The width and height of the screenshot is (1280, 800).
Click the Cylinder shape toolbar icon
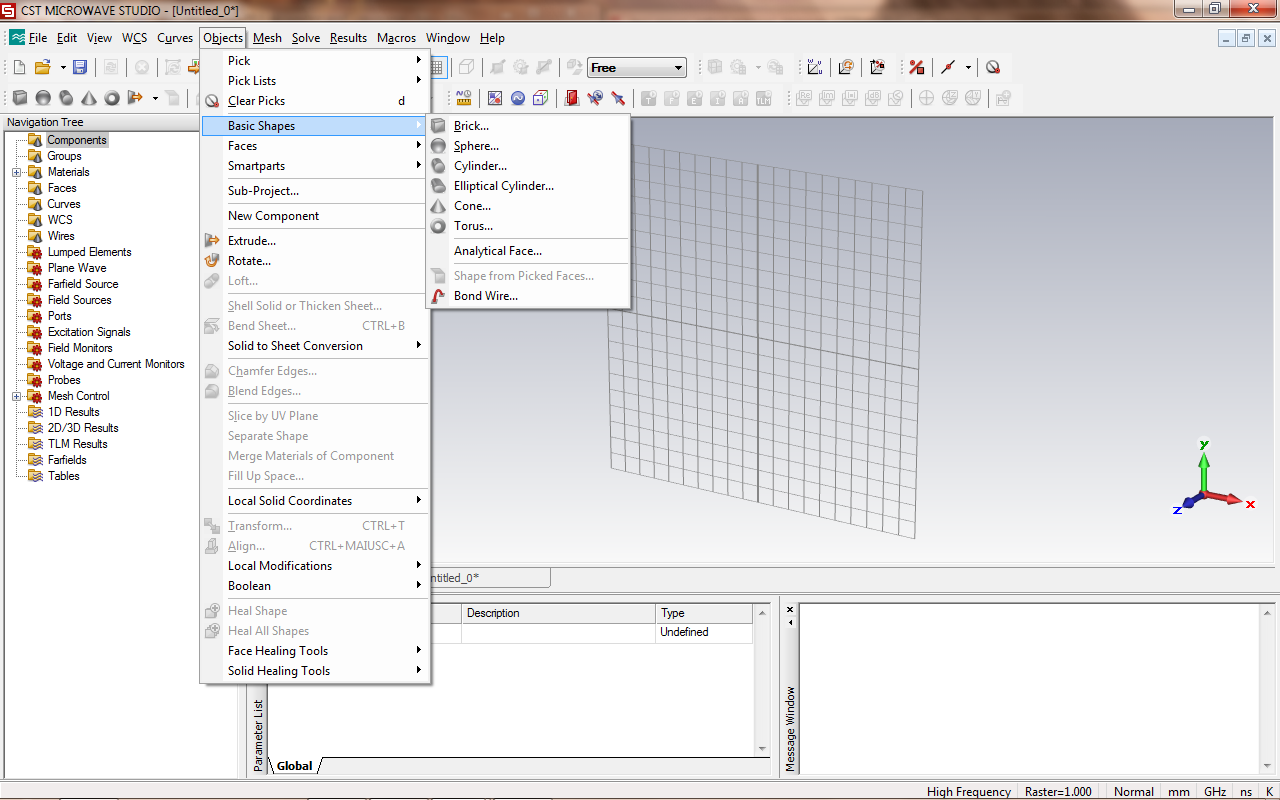[66, 97]
